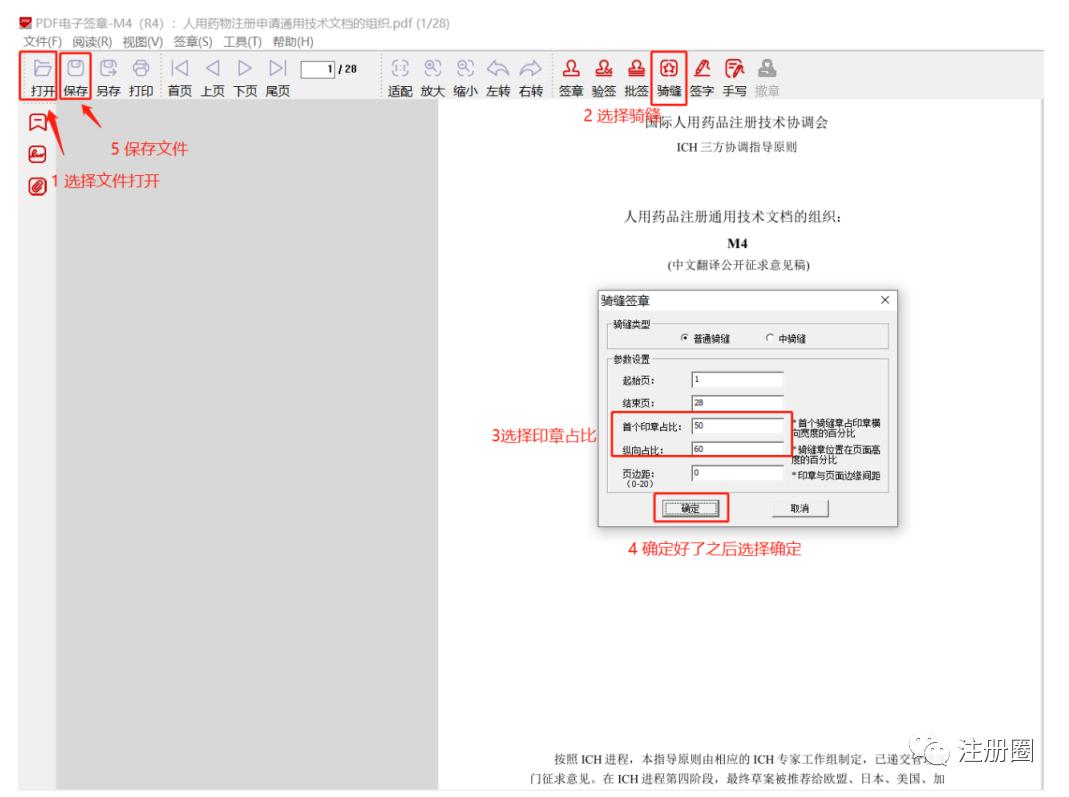Select the 骑缝 cross-page seal tool
1069x797 pixels.
tap(669, 69)
